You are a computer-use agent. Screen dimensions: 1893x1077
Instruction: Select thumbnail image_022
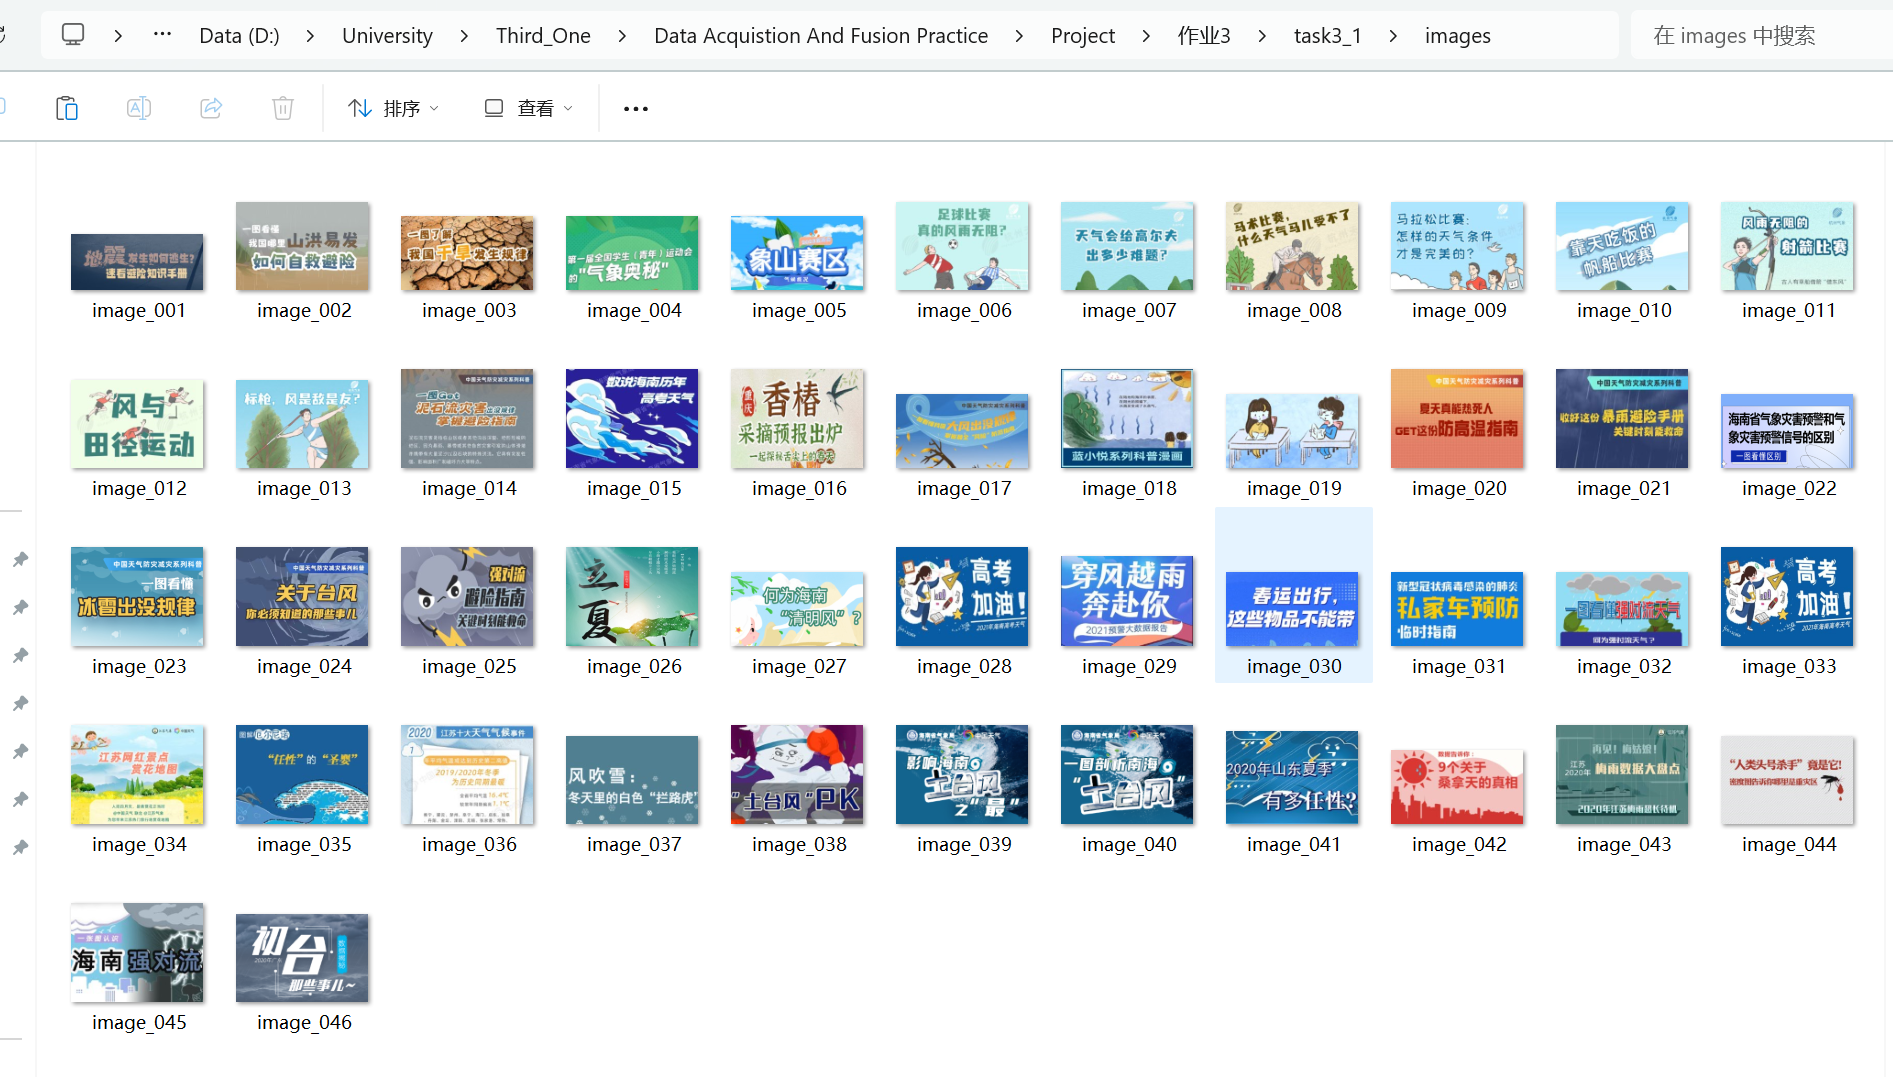point(1787,431)
